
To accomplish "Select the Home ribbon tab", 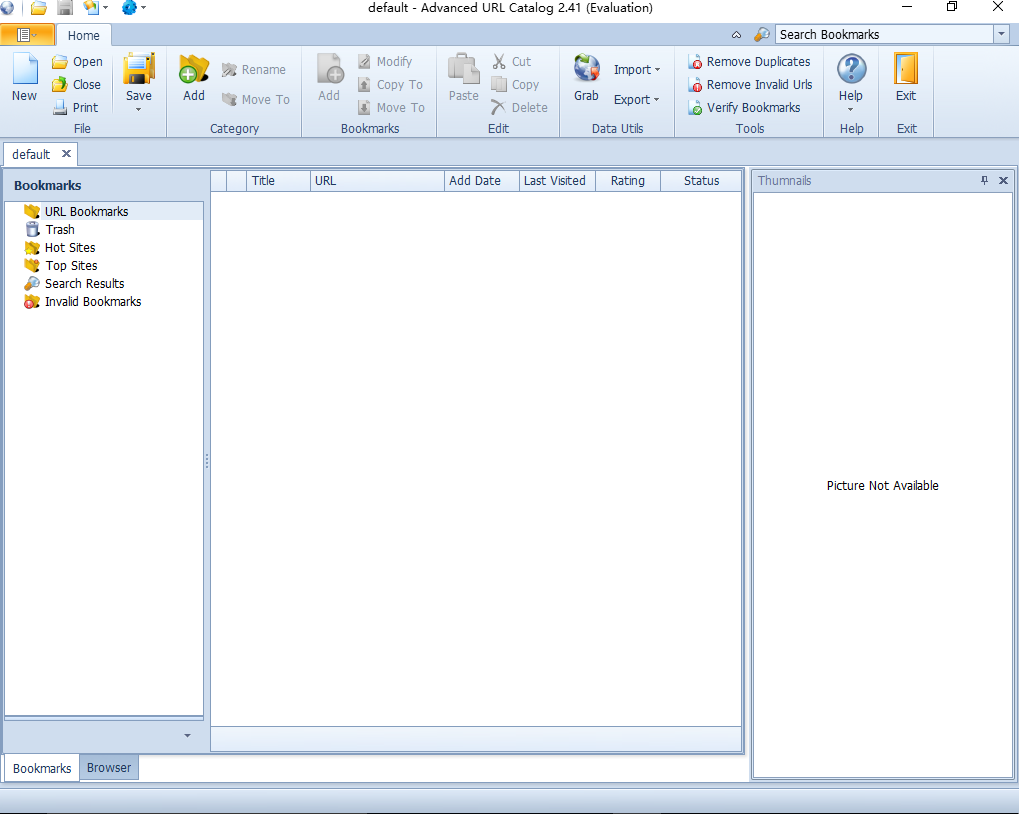I will coord(84,35).
